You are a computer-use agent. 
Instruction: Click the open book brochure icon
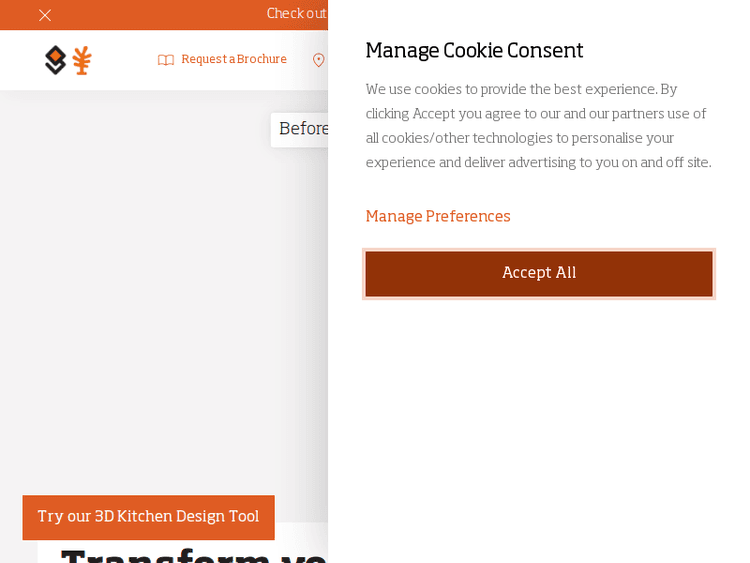point(166,60)
